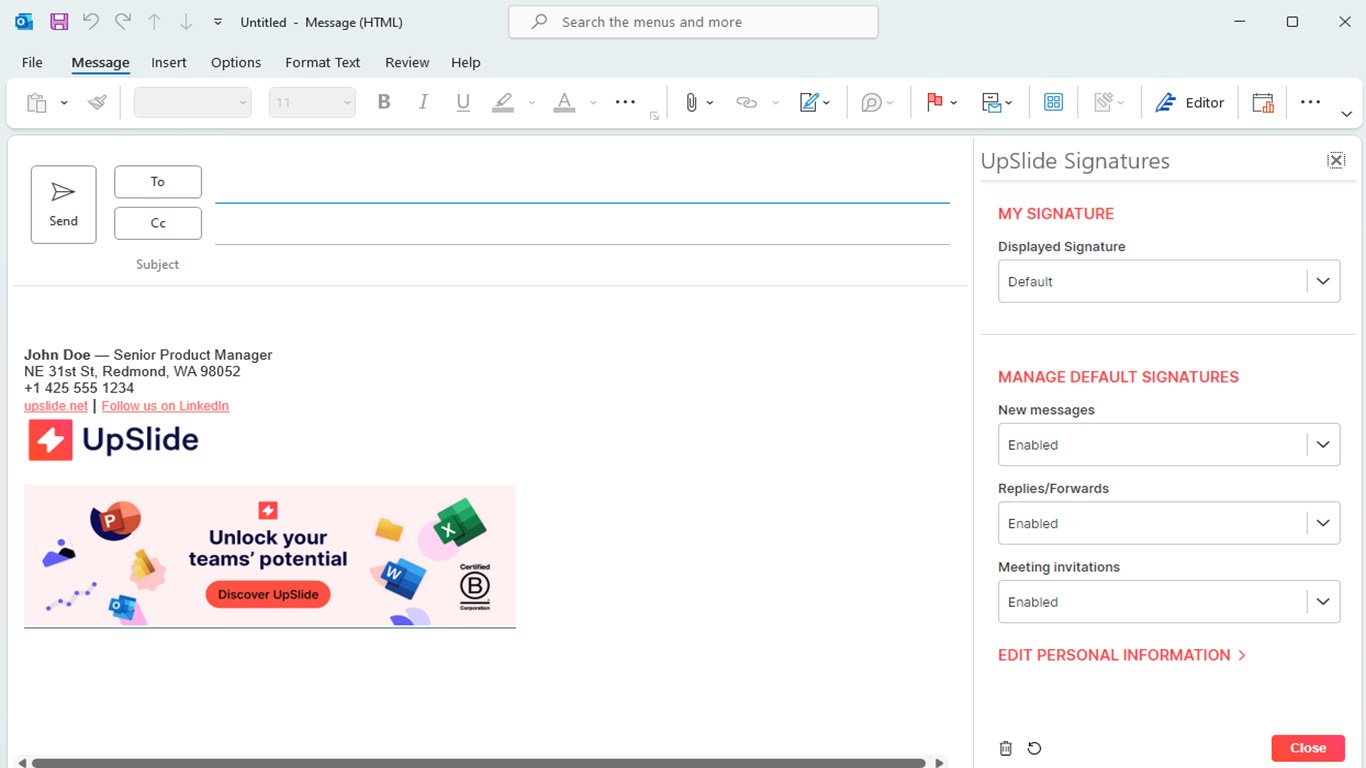Click the Paste clipboard icon

click(37, 102)
